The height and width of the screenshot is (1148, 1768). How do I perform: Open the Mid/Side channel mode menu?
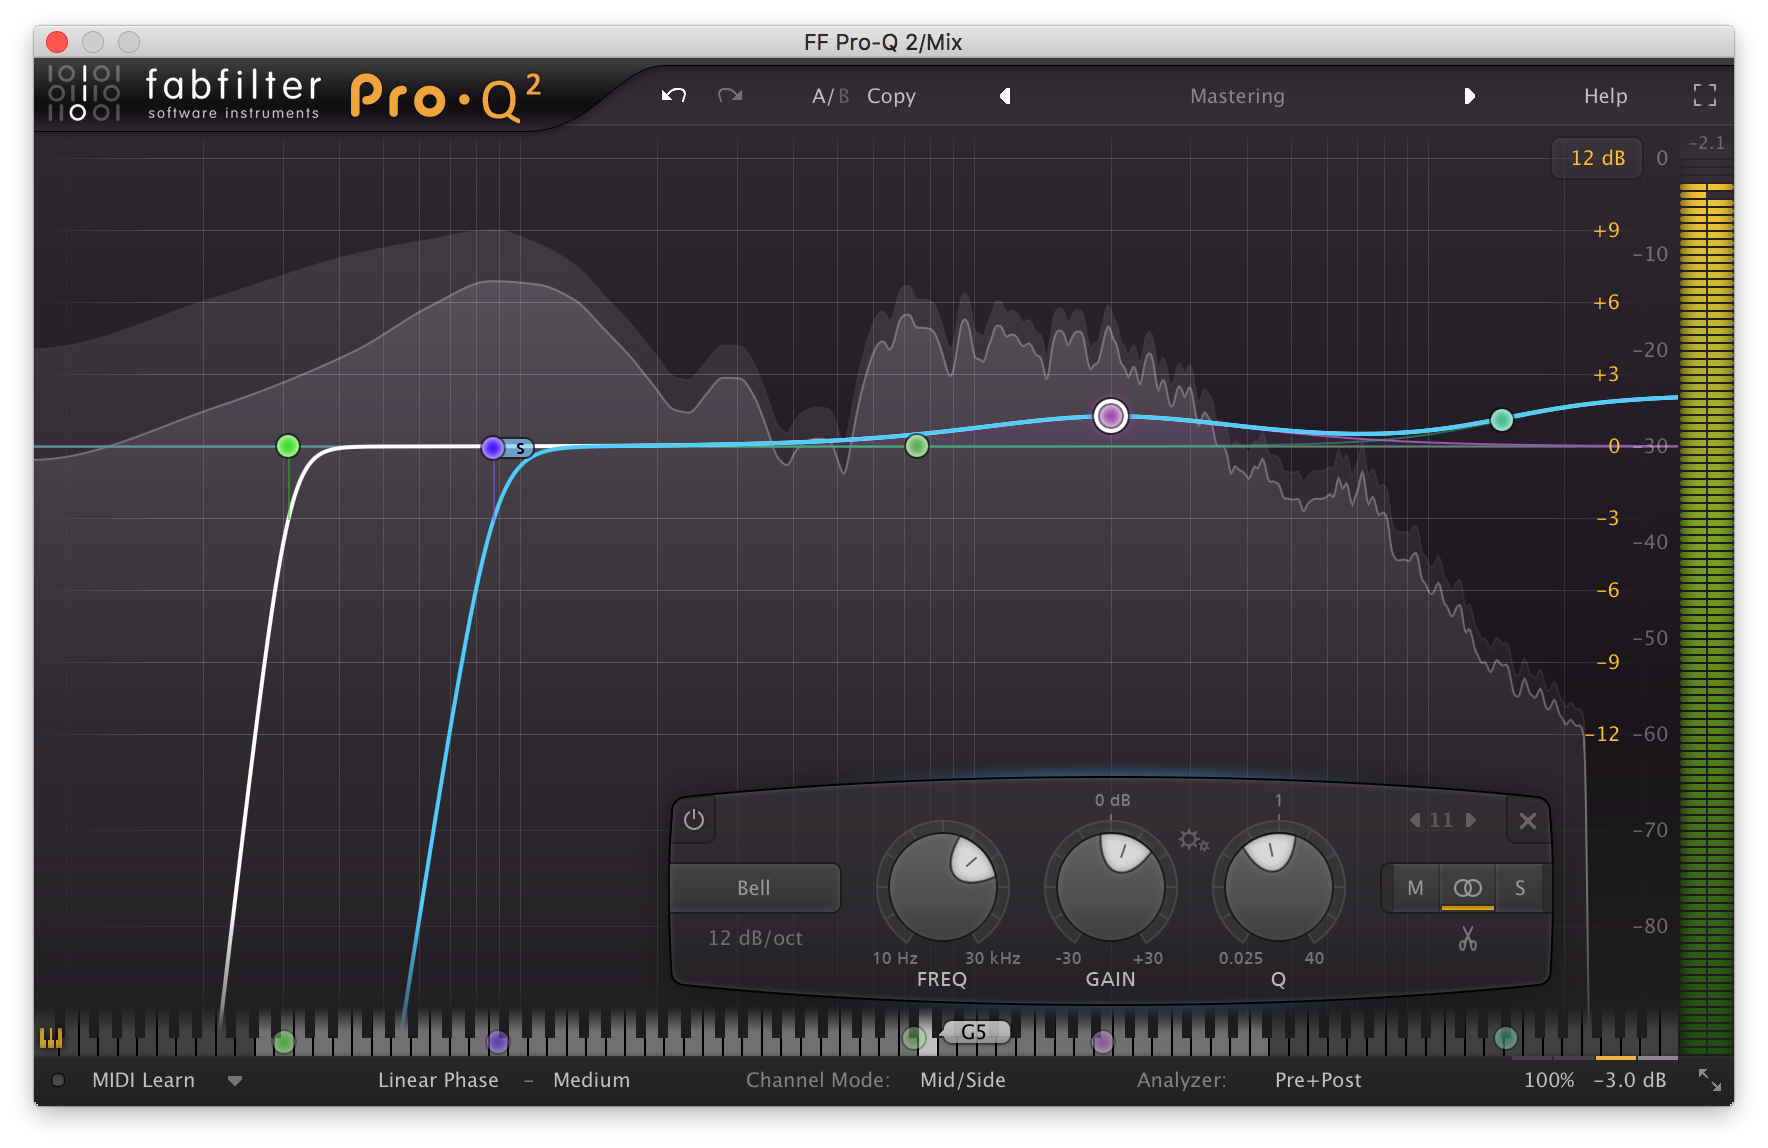pyautogui.click(x=963, y=1080)
